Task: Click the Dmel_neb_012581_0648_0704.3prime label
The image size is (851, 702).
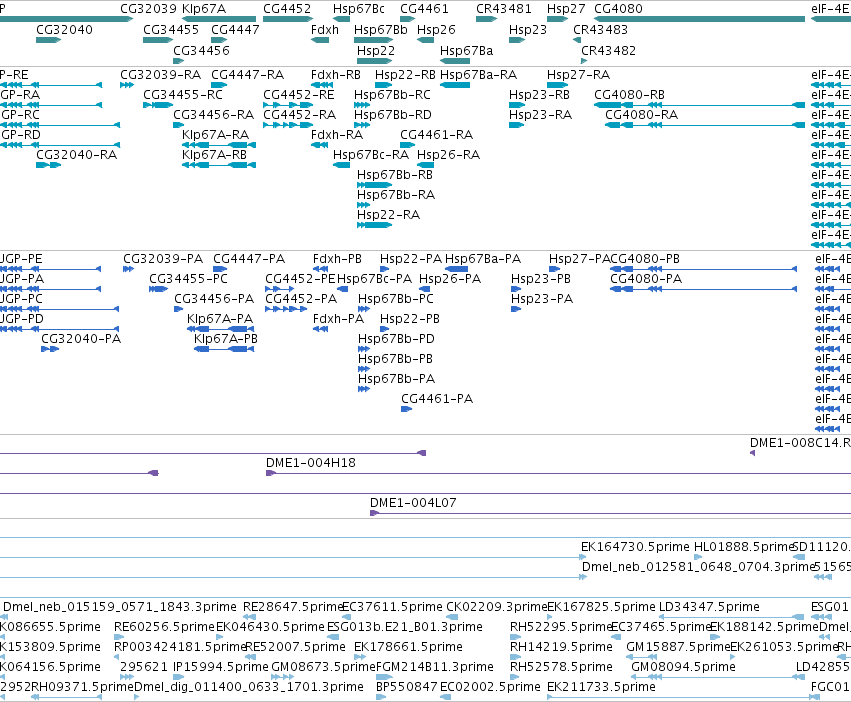Action: coord(698,567)
